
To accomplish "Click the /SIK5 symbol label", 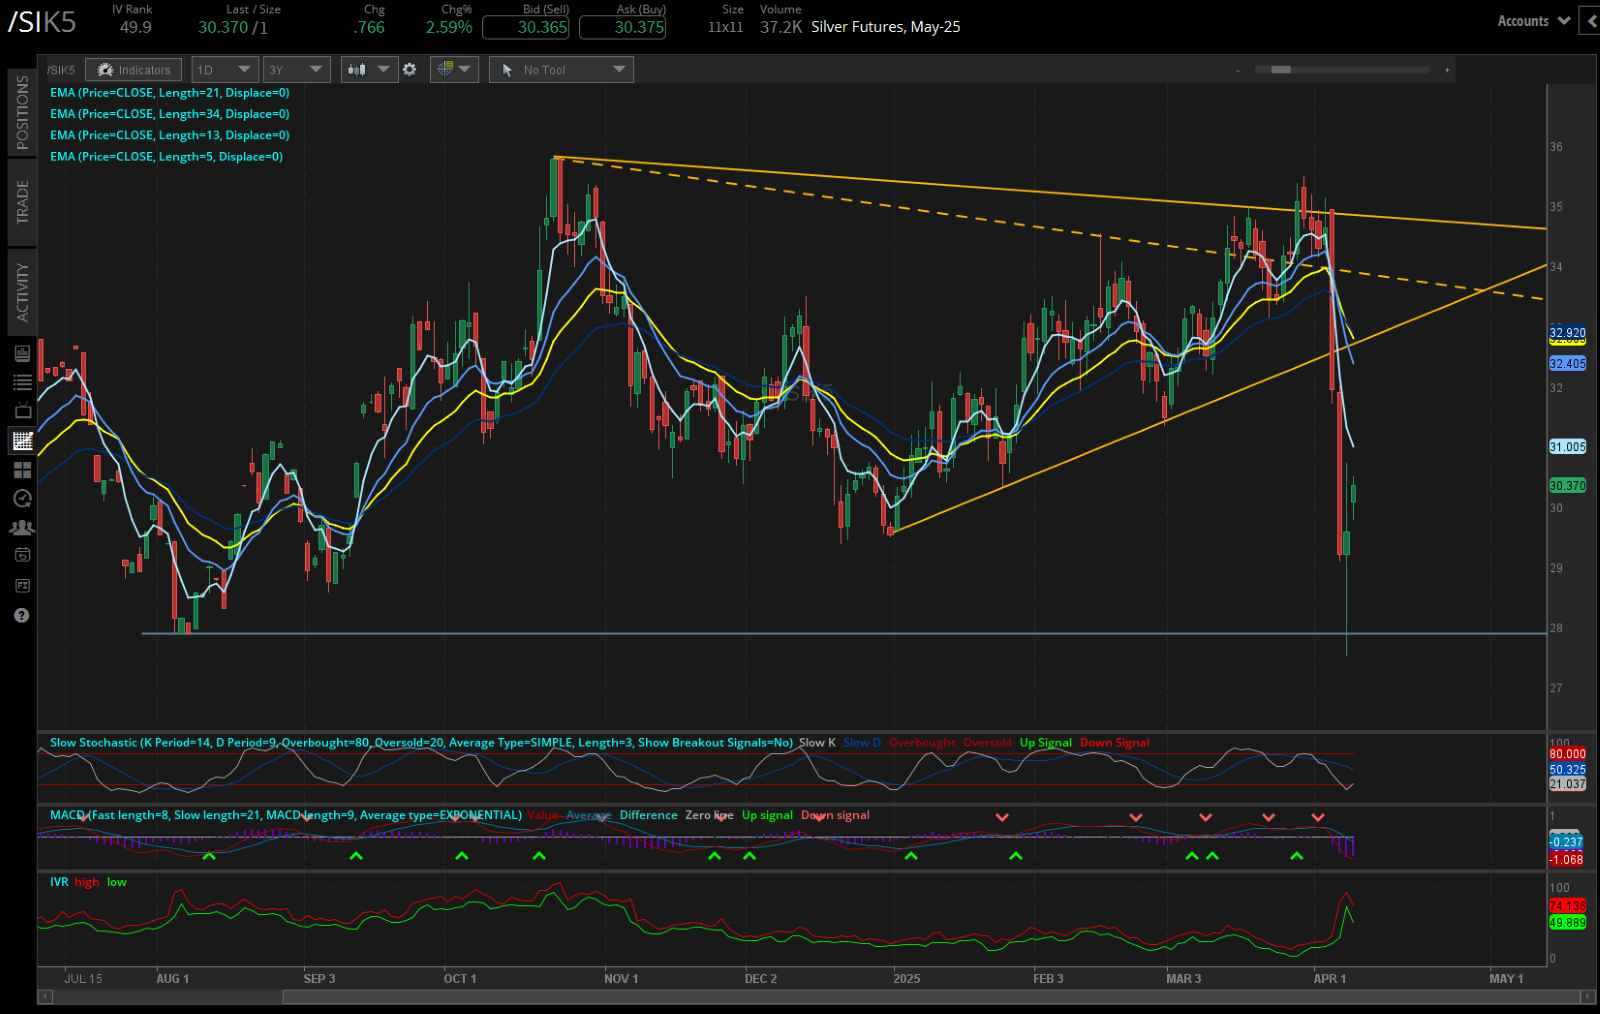I will 60,69.
